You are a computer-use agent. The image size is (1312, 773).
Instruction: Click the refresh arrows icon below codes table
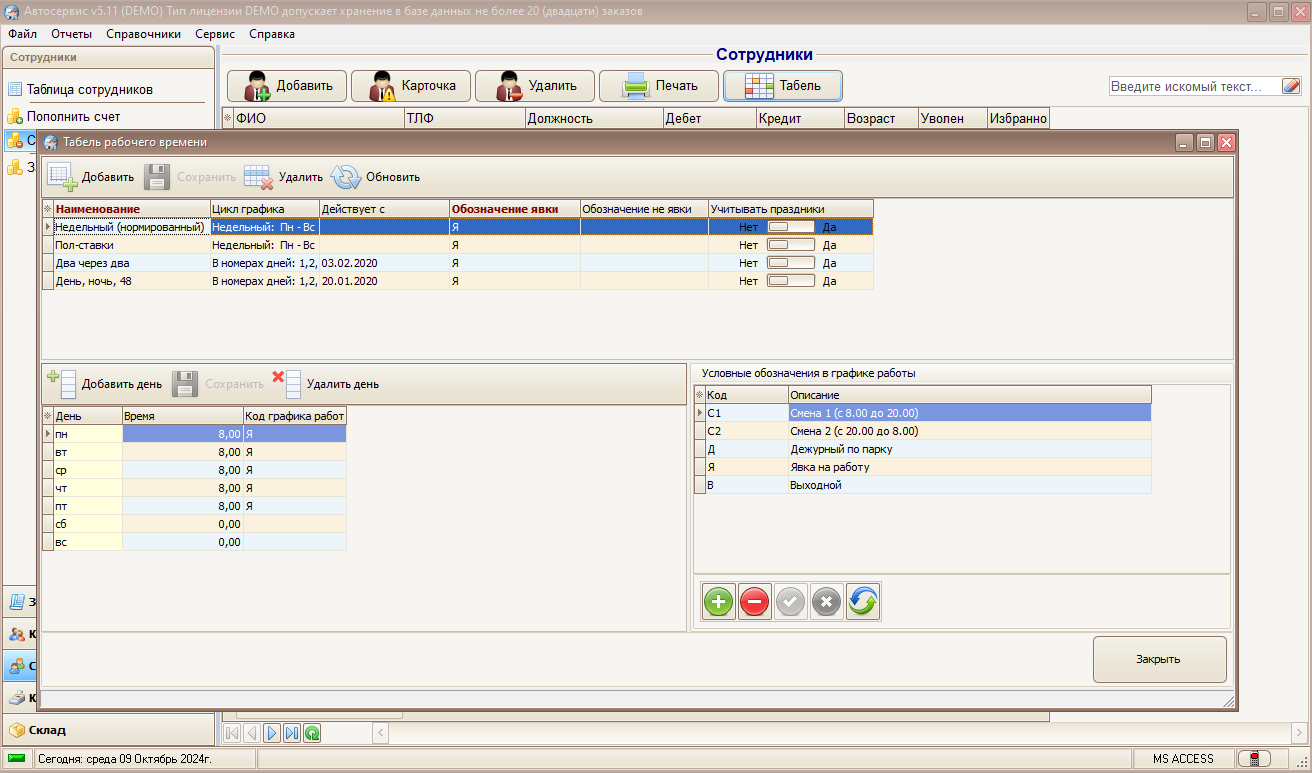coord(863,602)
